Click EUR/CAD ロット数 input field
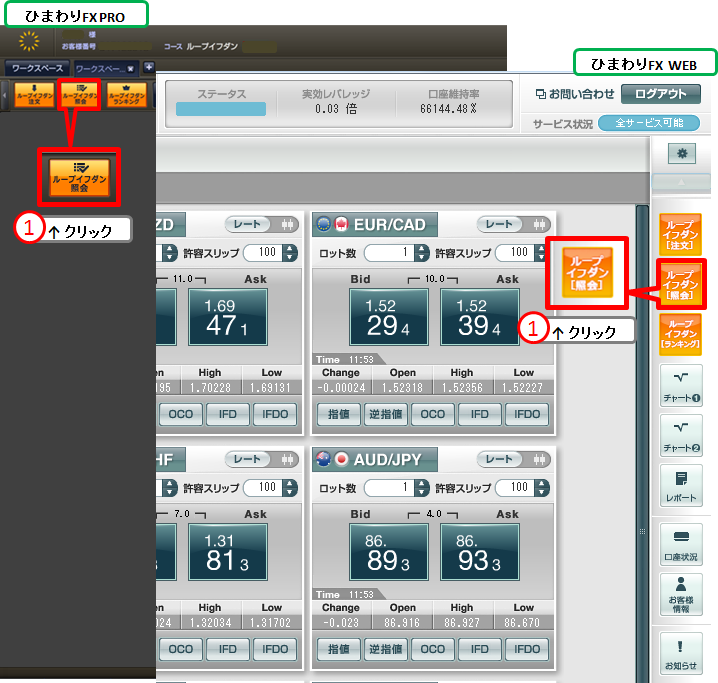This screenshot has width=718, height=683. coord(389,253)
